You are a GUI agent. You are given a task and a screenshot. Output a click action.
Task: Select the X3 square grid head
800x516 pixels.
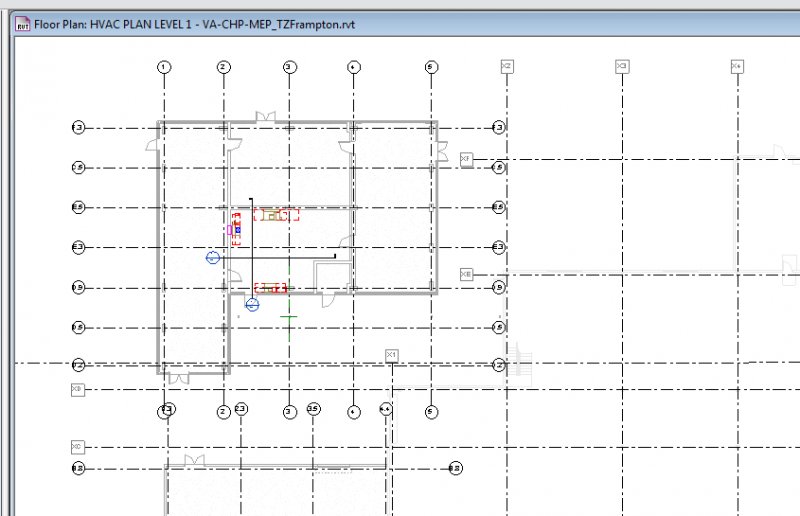(622, 66)
